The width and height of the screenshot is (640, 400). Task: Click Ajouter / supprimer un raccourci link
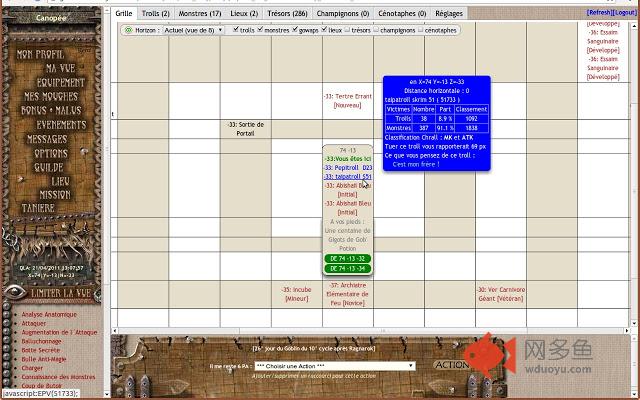313,376
